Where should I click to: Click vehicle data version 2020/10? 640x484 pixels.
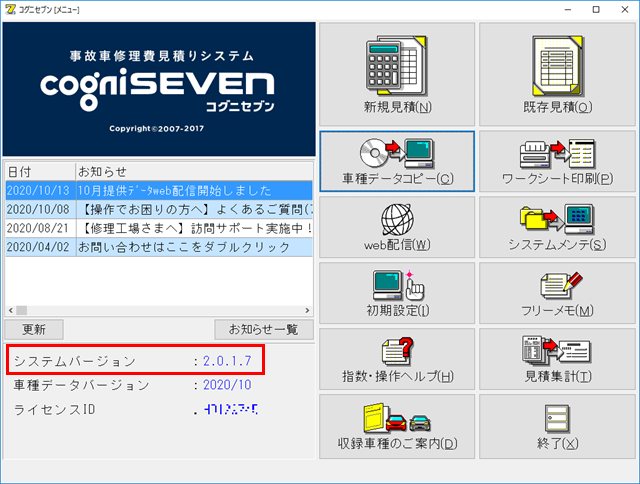click(227, 385)
